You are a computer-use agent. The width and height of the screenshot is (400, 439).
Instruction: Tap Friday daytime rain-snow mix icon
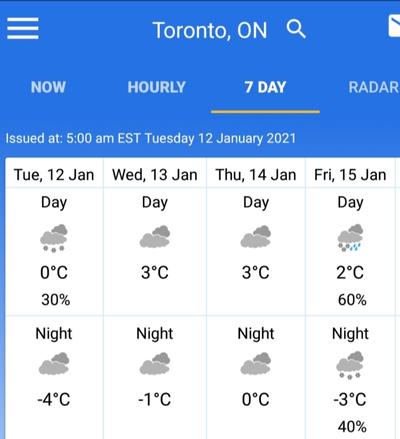[x=350, y=238]
